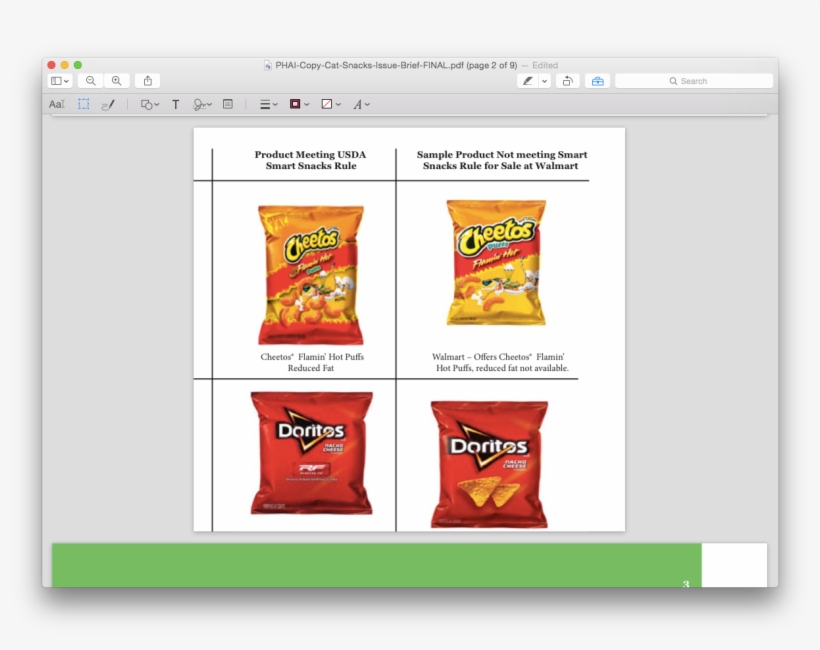The height and width of the screenshot is (650, 820).
Task: Rotate the PDF page
Action: coord(567,80)
